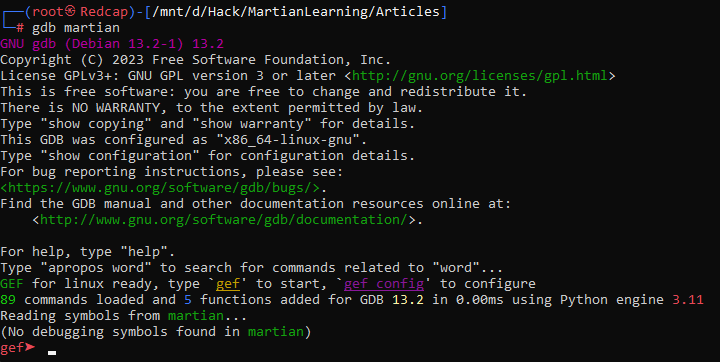720x362 pixels.
Task: Click '(No debugging symbols found in martian)' line
Action: tap(156, 332)
